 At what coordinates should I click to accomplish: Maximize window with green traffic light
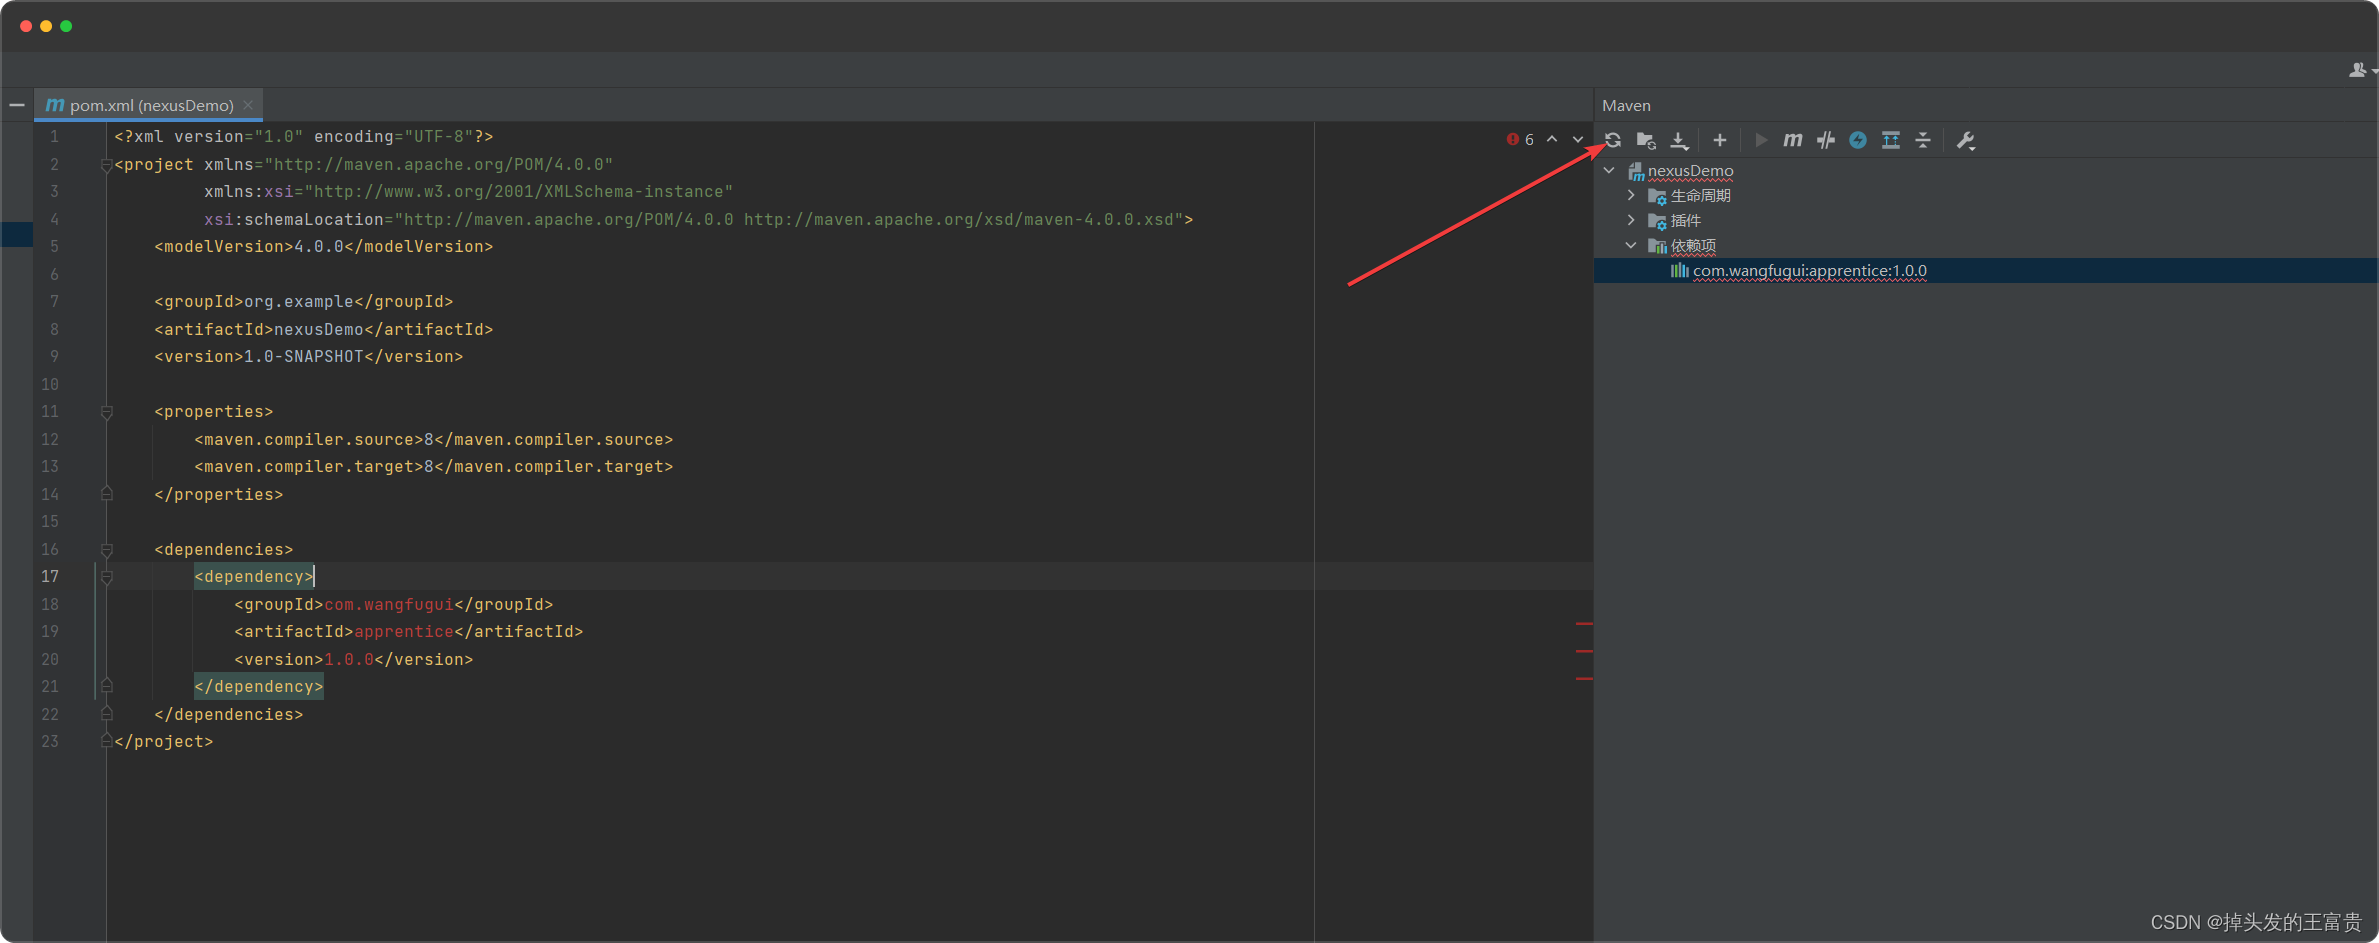[x=66, y=26]
